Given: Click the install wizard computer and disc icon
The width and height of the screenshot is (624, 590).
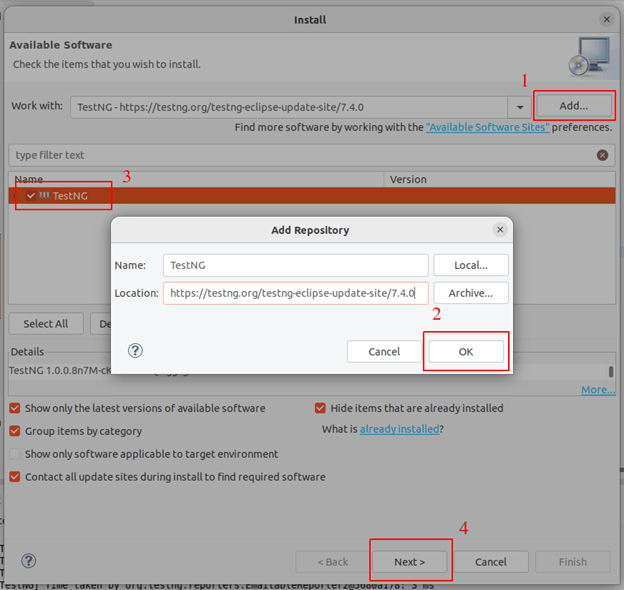Looking at the screenshot, I should point(589,56).
